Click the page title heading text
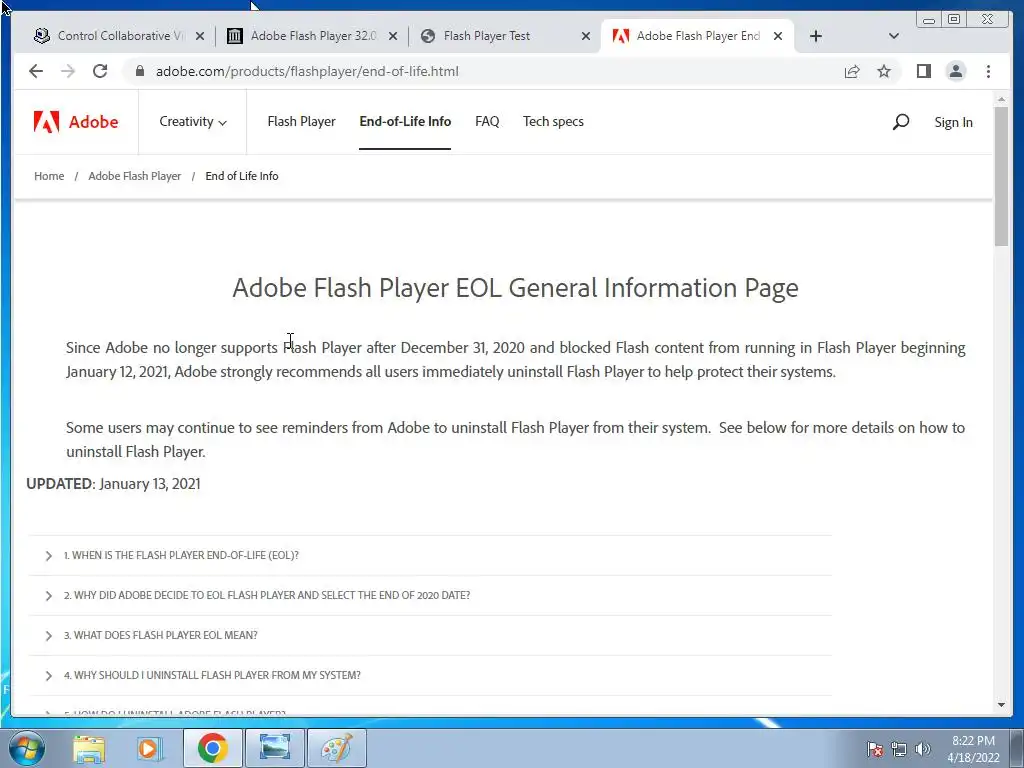The height and width of the screenshot is (768, 1024). (x=515, y=288)
